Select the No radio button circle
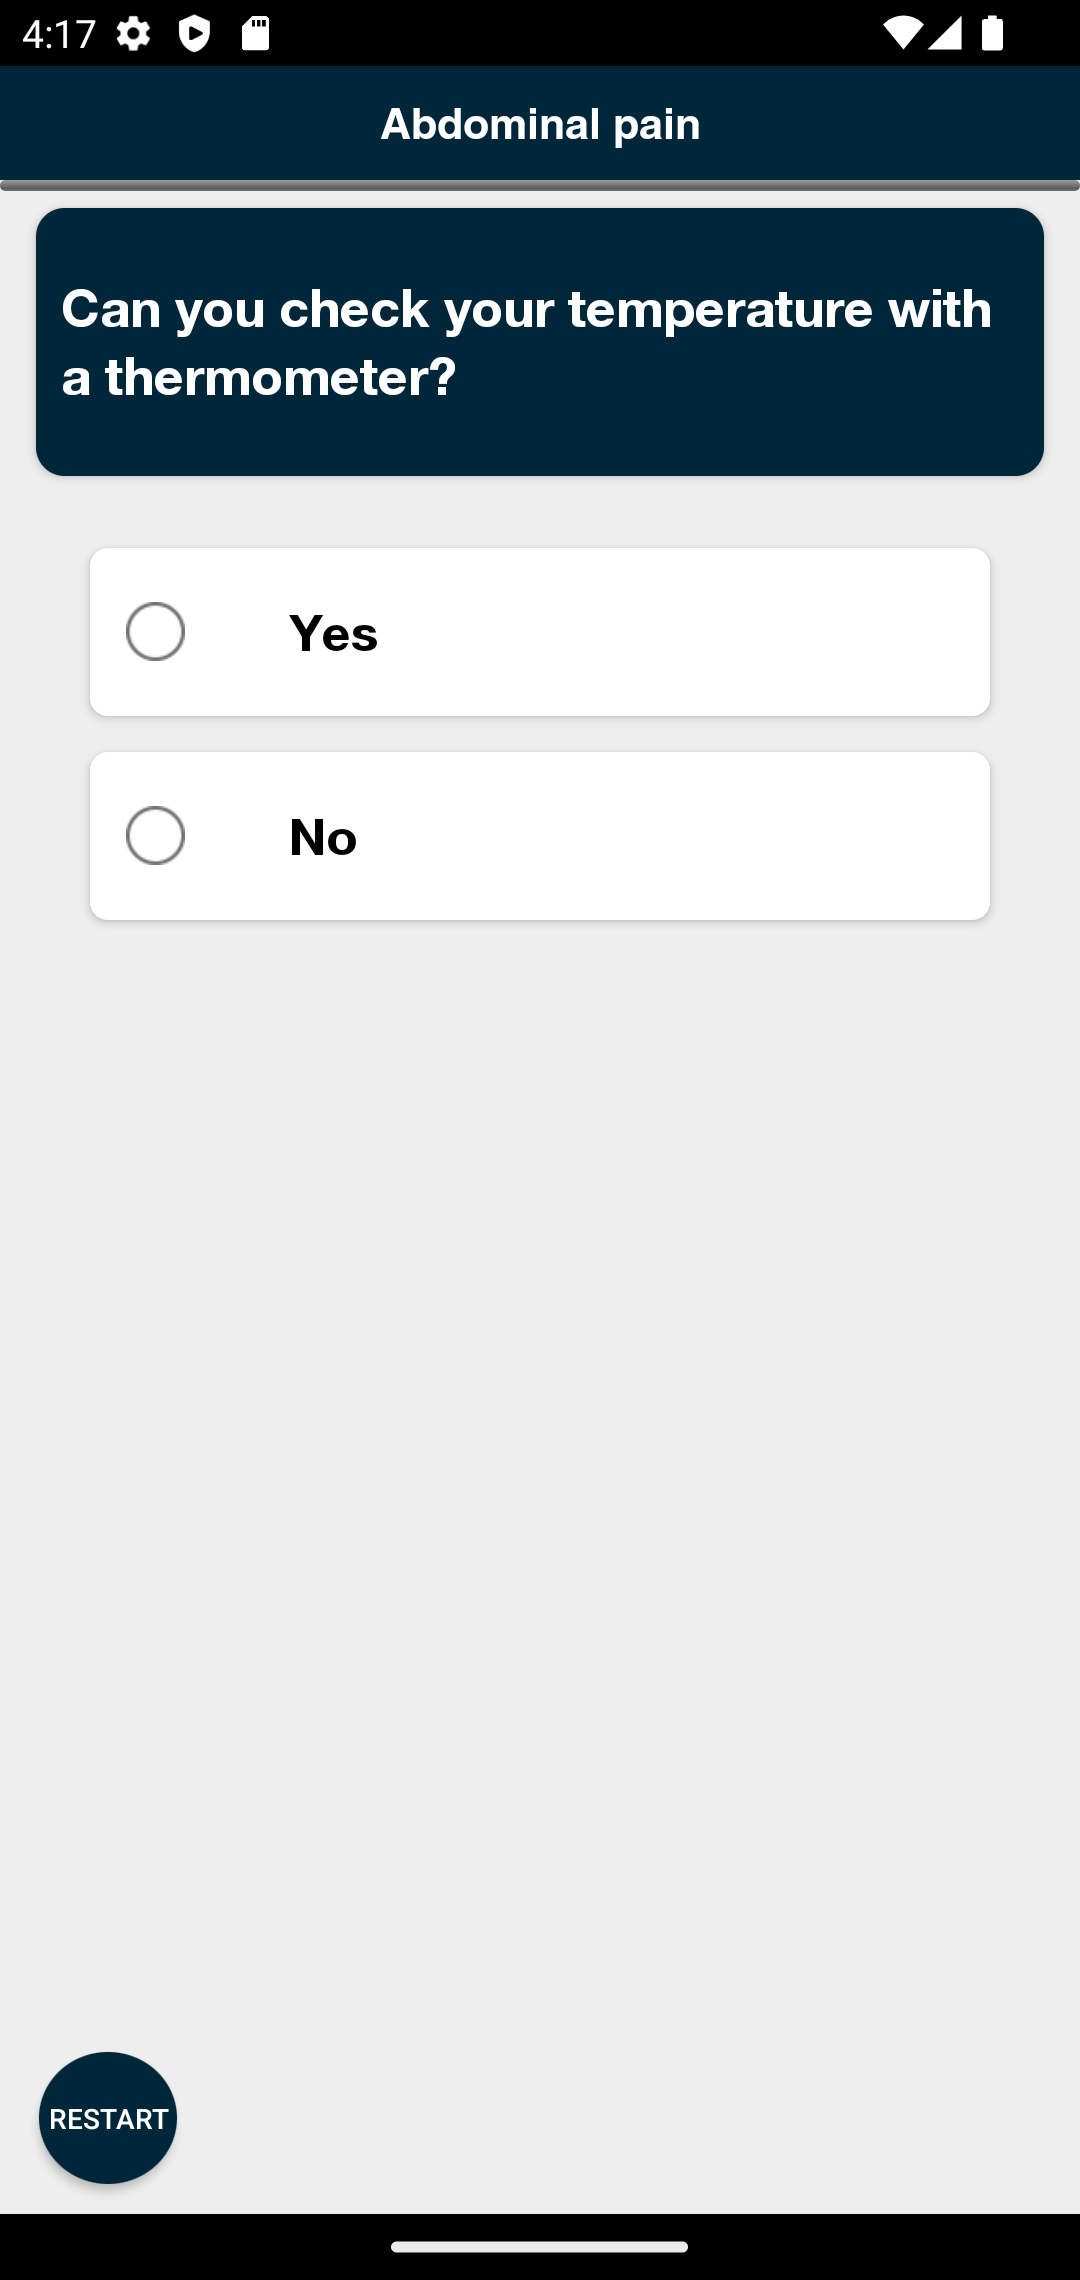Viewport: 1080px width, 2280px height. tap(156, 836)
